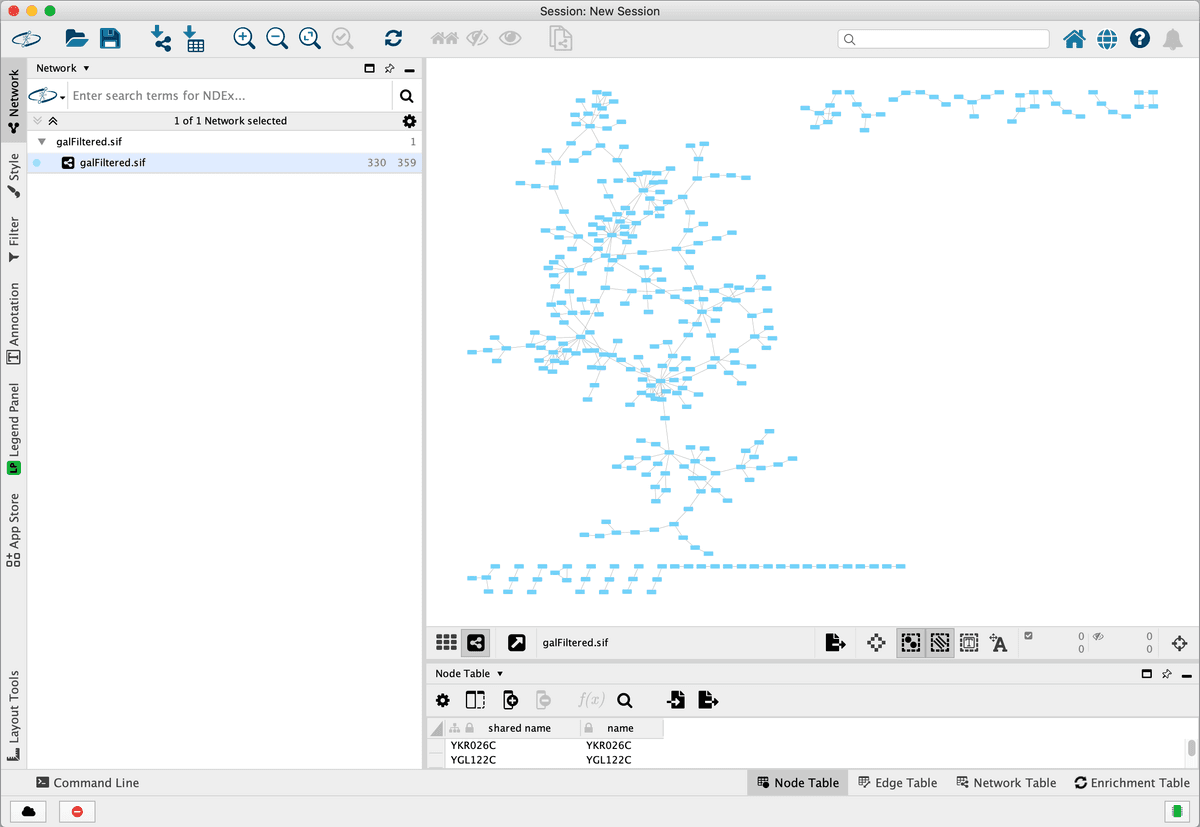Viewport: 1200px width, 827px height.
Task: Open Annotation side tab
Action: point(13,322)
